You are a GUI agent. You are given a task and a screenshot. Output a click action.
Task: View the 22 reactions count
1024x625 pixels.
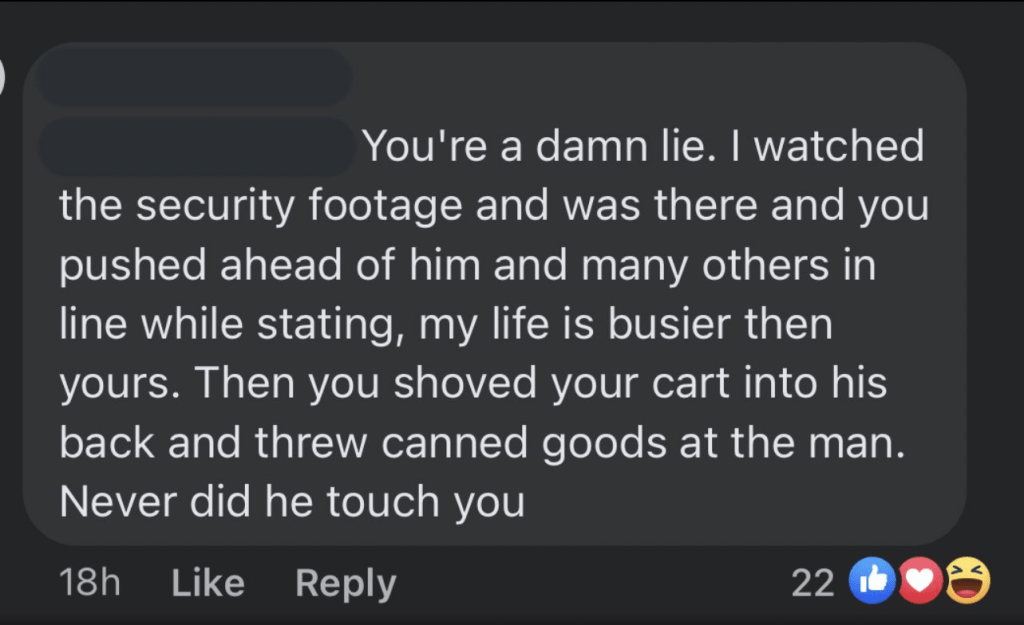(812, 583)
